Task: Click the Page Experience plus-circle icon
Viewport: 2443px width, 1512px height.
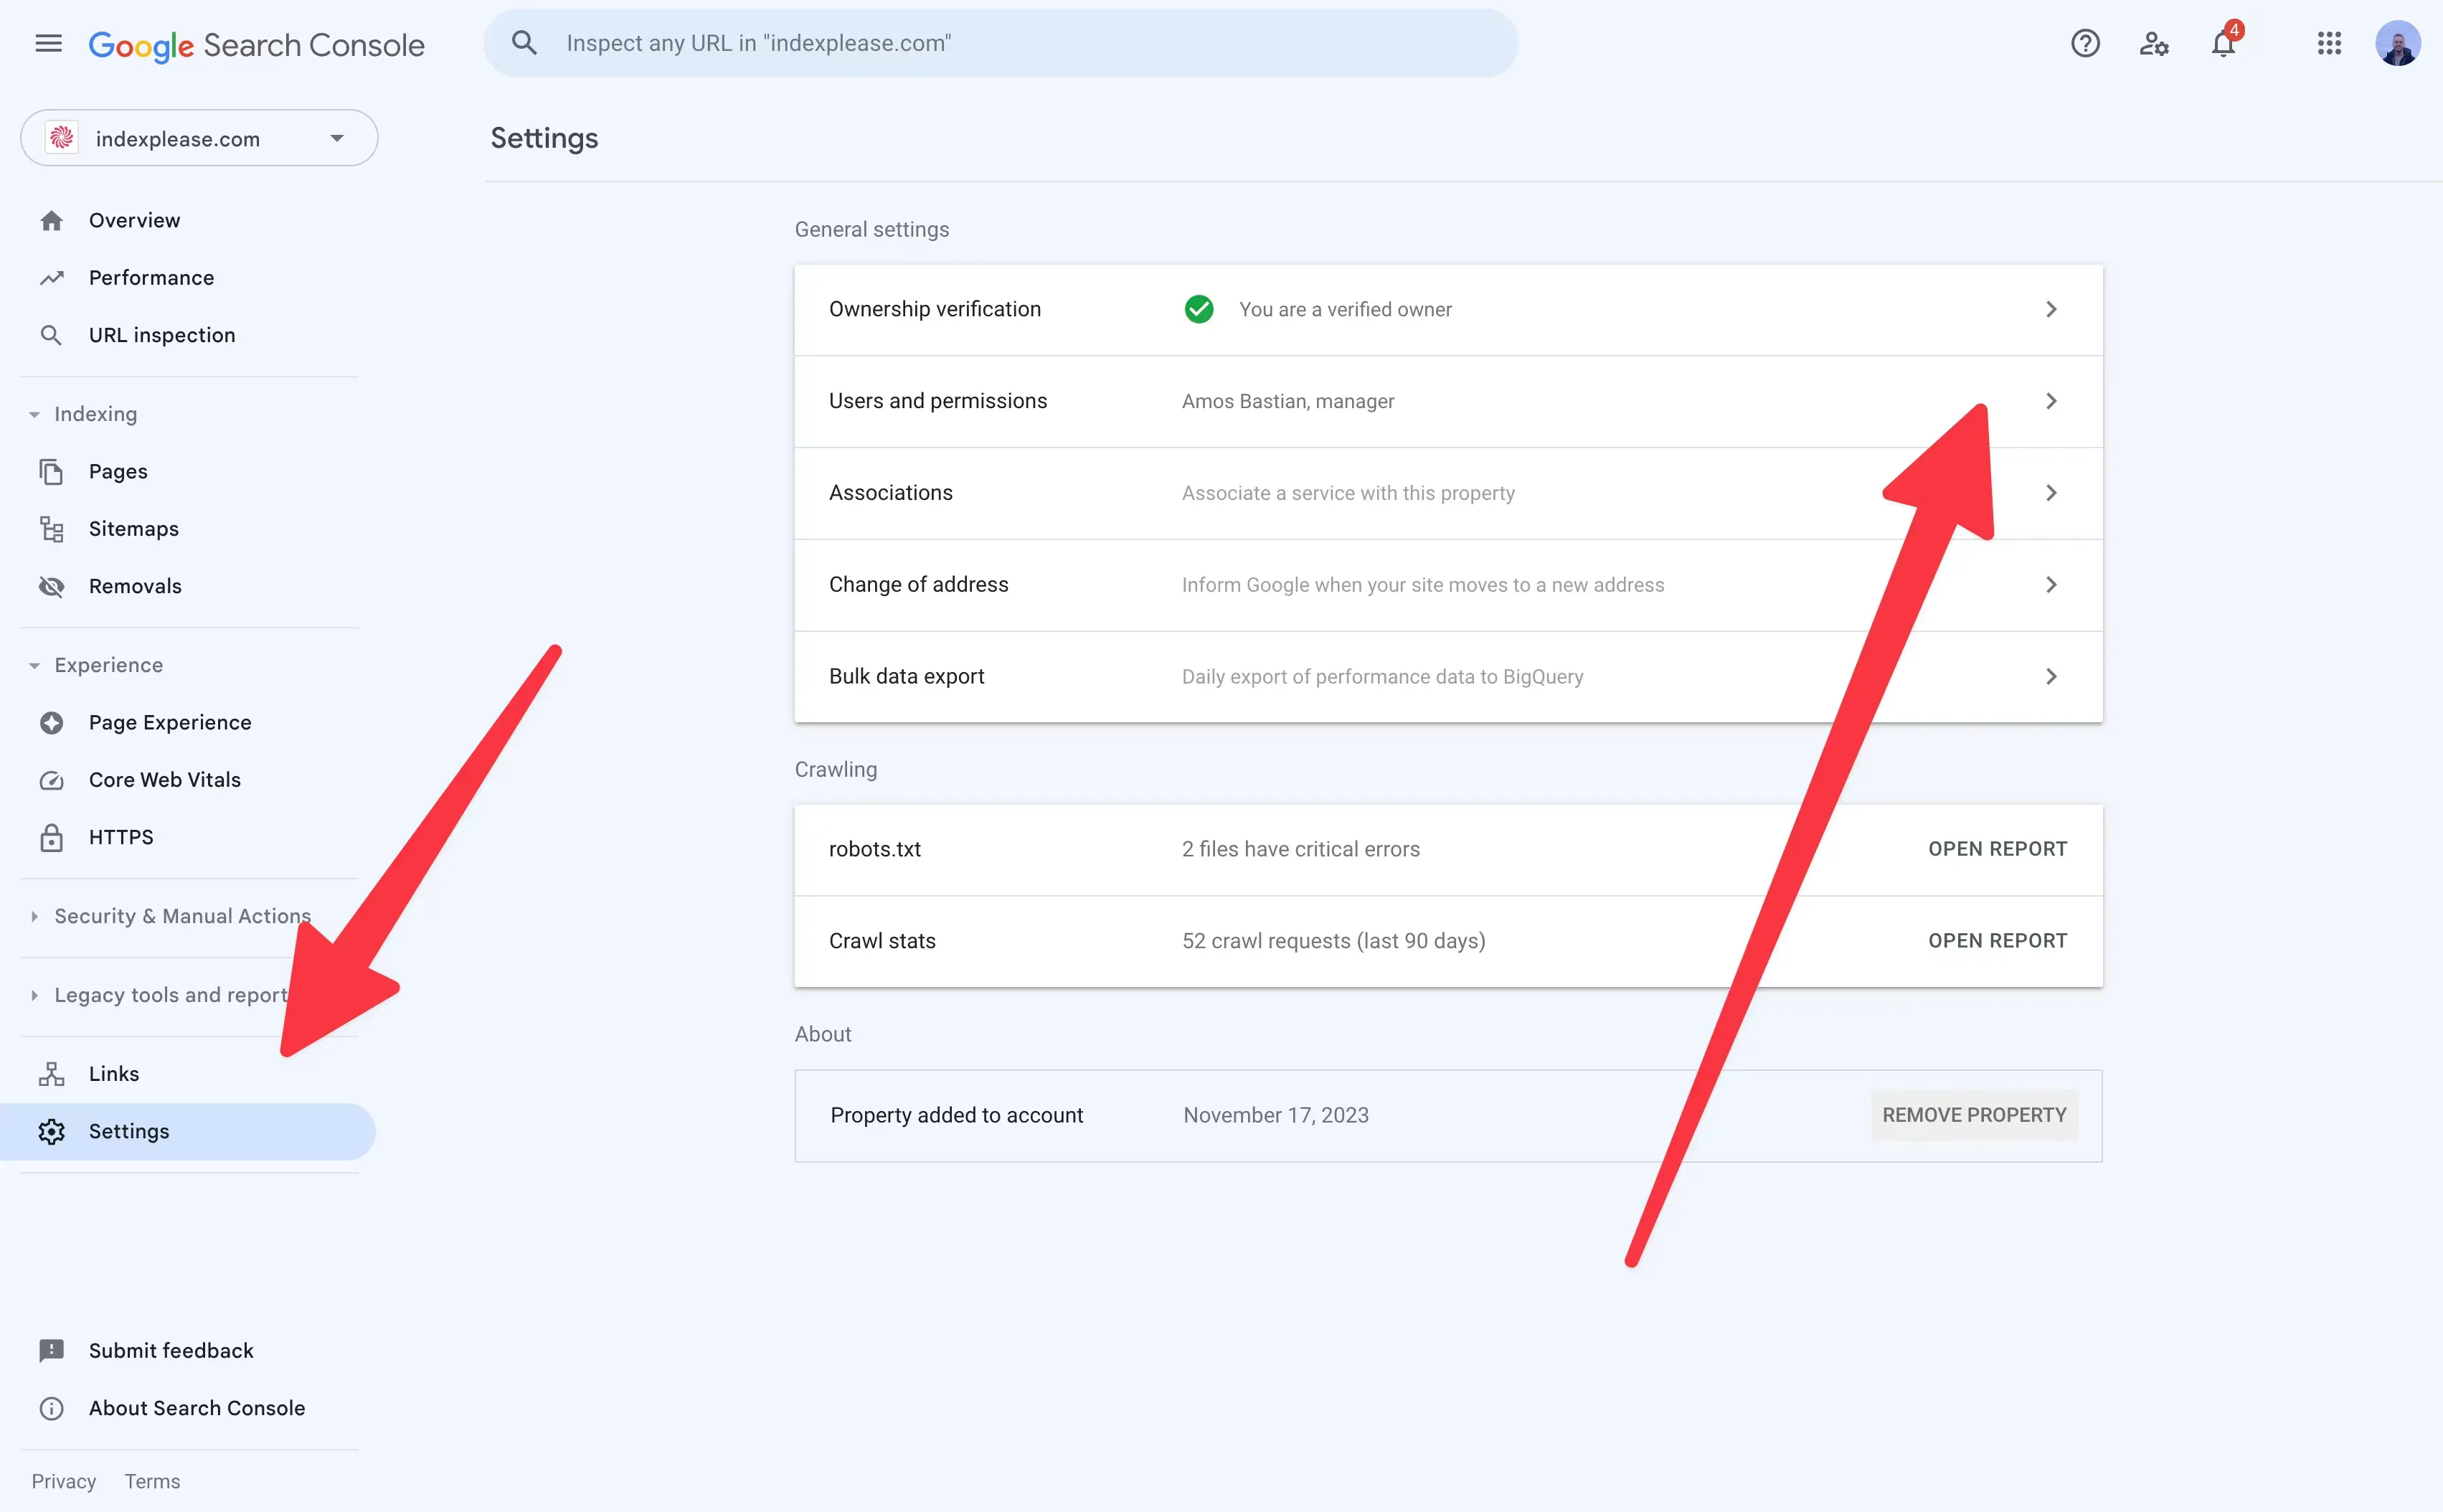Action: pyautogui.click(x=51, y=722)
